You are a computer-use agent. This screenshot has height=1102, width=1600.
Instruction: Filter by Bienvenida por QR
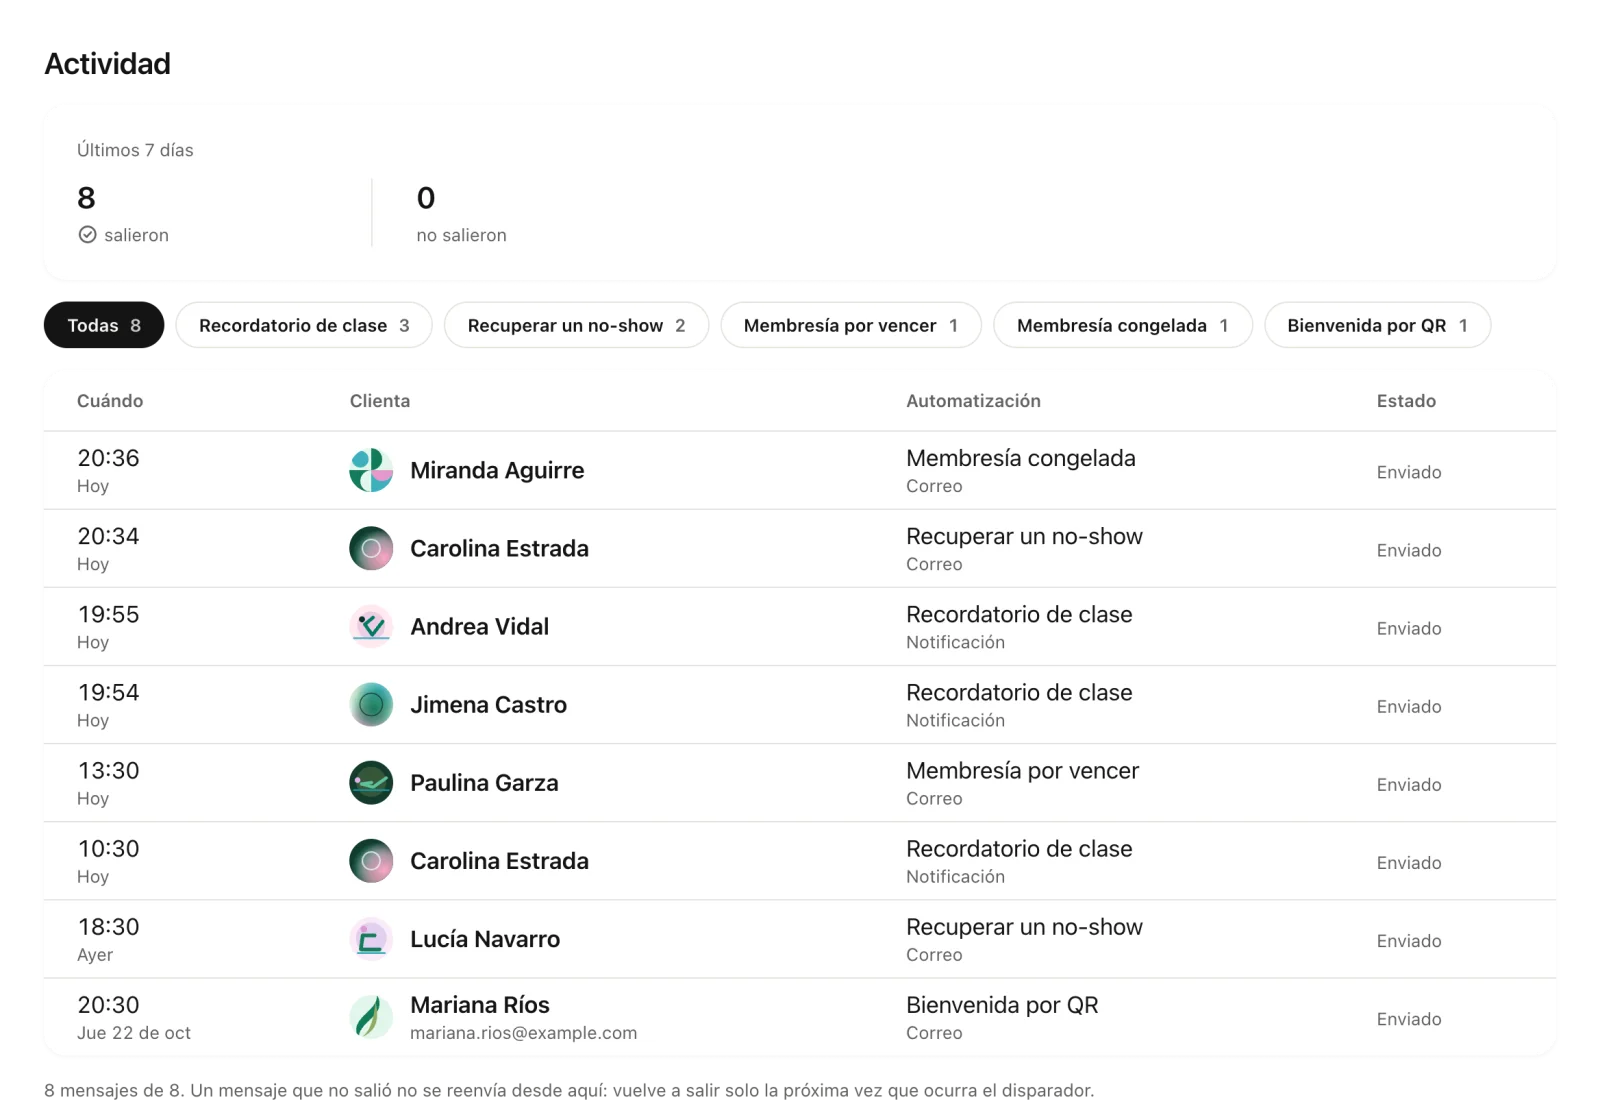tap(1378, 325)
